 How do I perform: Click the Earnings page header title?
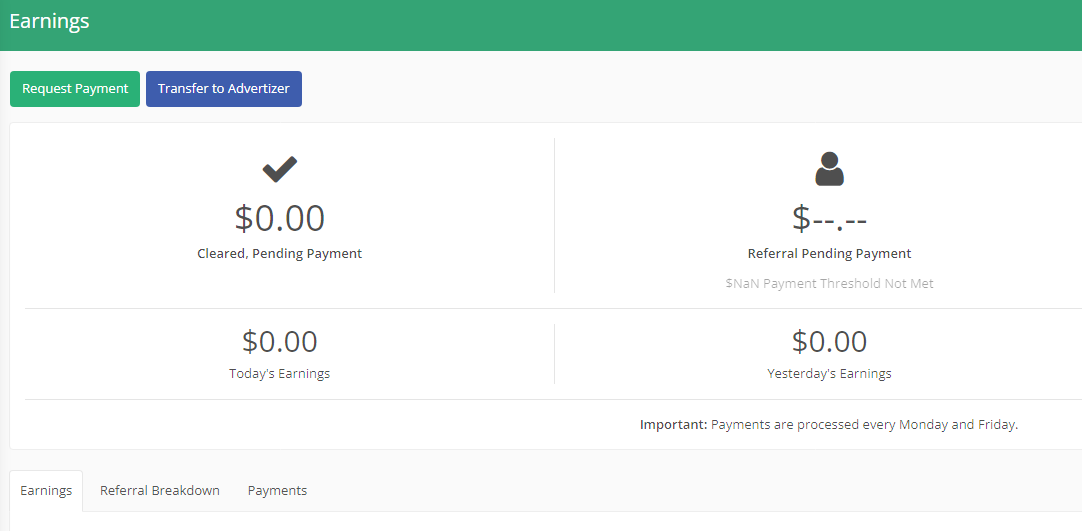pyautogui.click(x=49, y=21)
